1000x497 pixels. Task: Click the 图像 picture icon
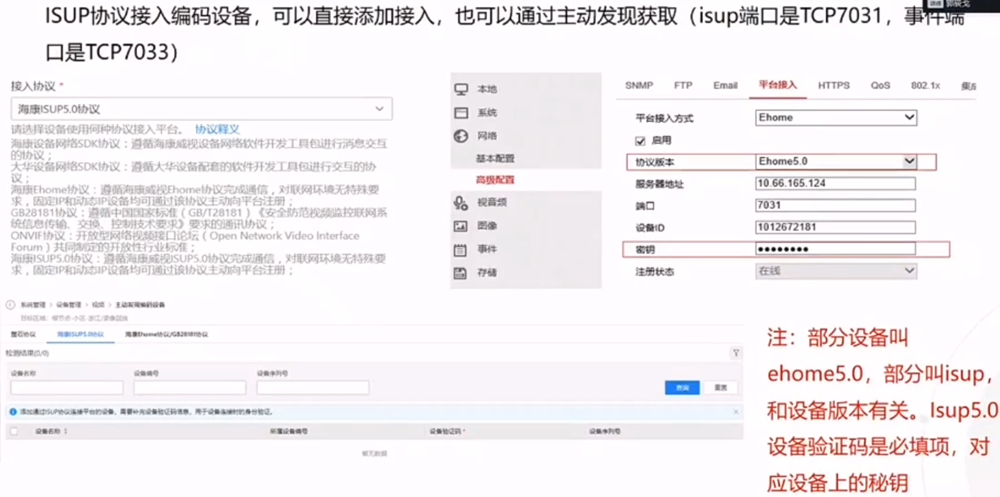tap(460, 226)
